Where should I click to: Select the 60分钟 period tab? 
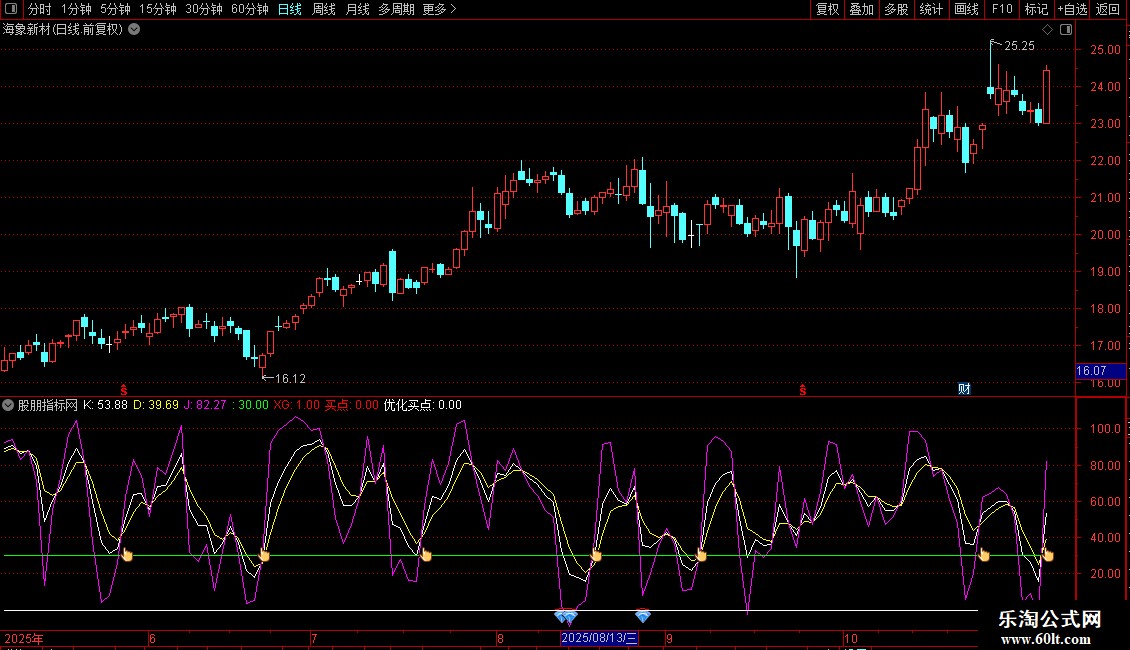coord(249,9)
